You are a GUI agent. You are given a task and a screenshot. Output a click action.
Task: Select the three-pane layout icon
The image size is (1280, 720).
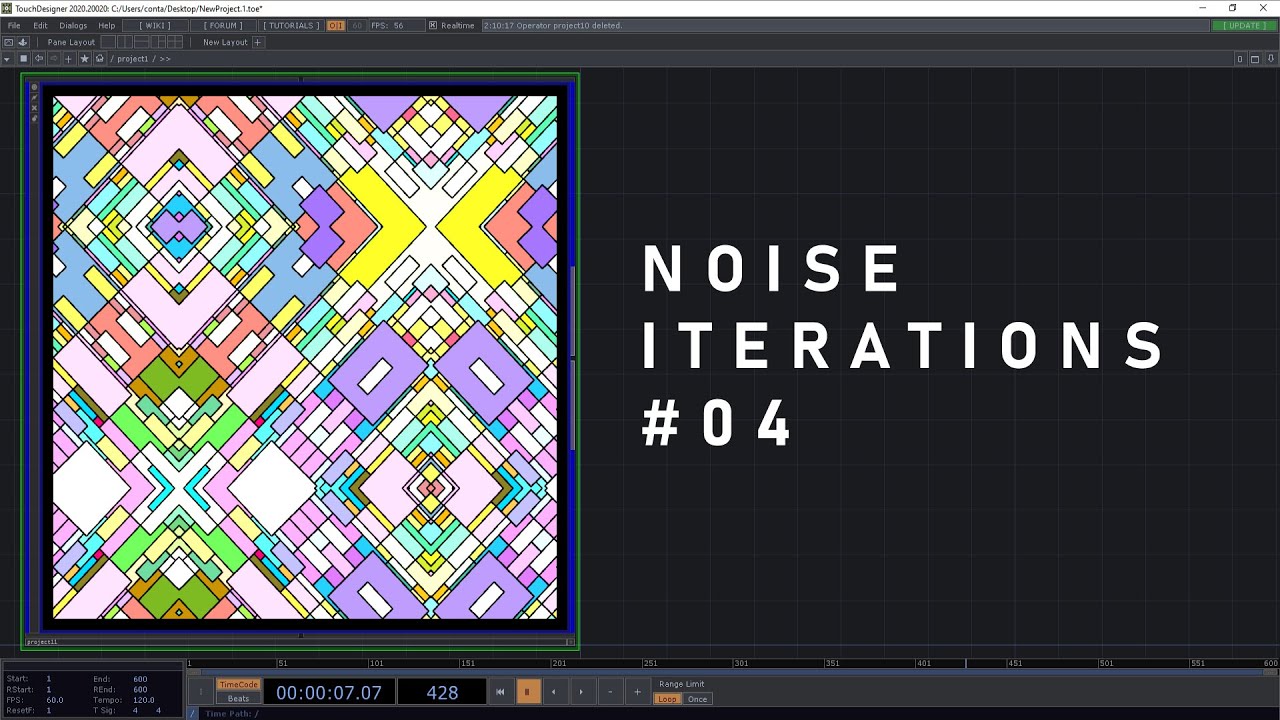click(x=159, y=42)
